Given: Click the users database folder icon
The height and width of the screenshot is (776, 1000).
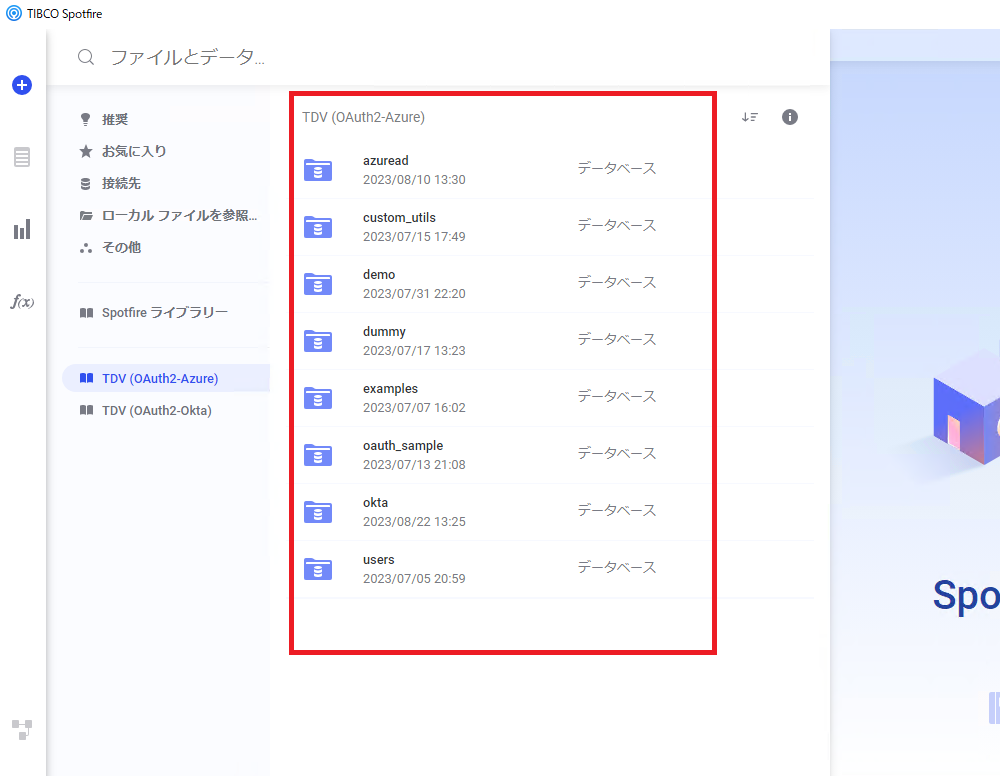Looking at the screenshot, I should click(x=318, y=569).
